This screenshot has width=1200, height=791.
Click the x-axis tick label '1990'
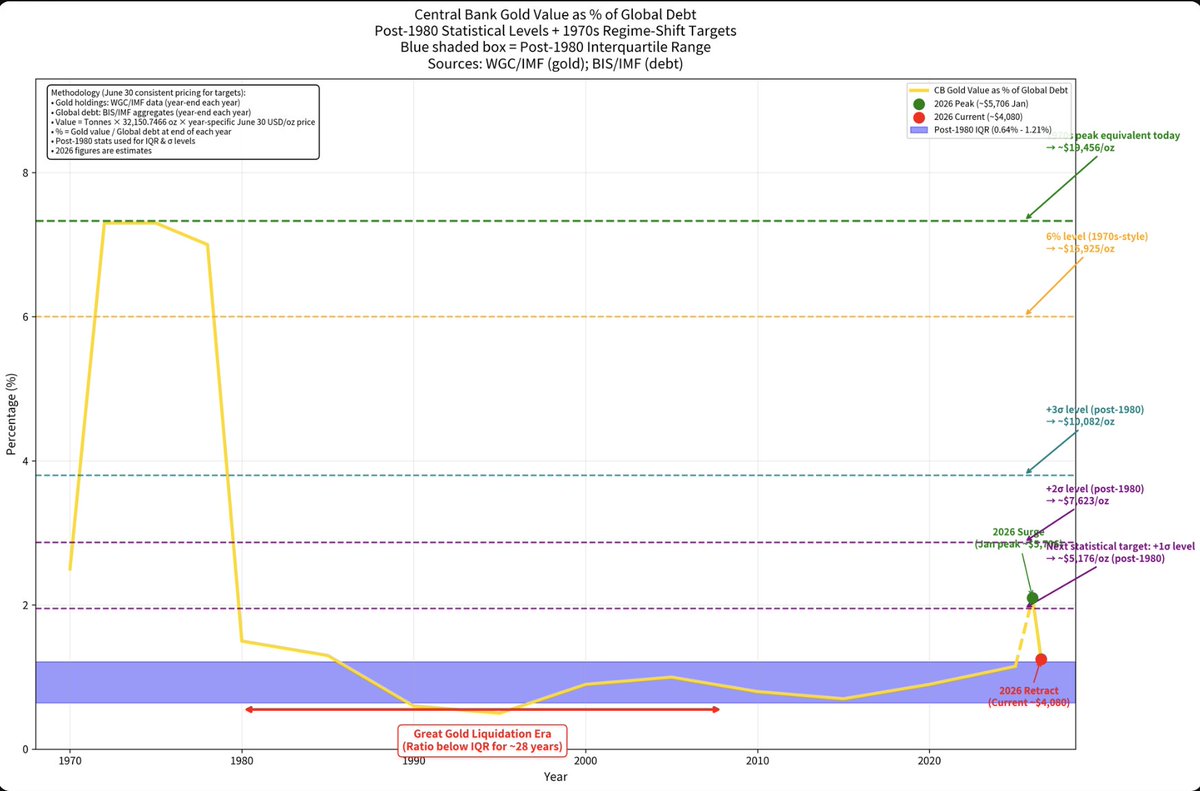click(413, 761)
